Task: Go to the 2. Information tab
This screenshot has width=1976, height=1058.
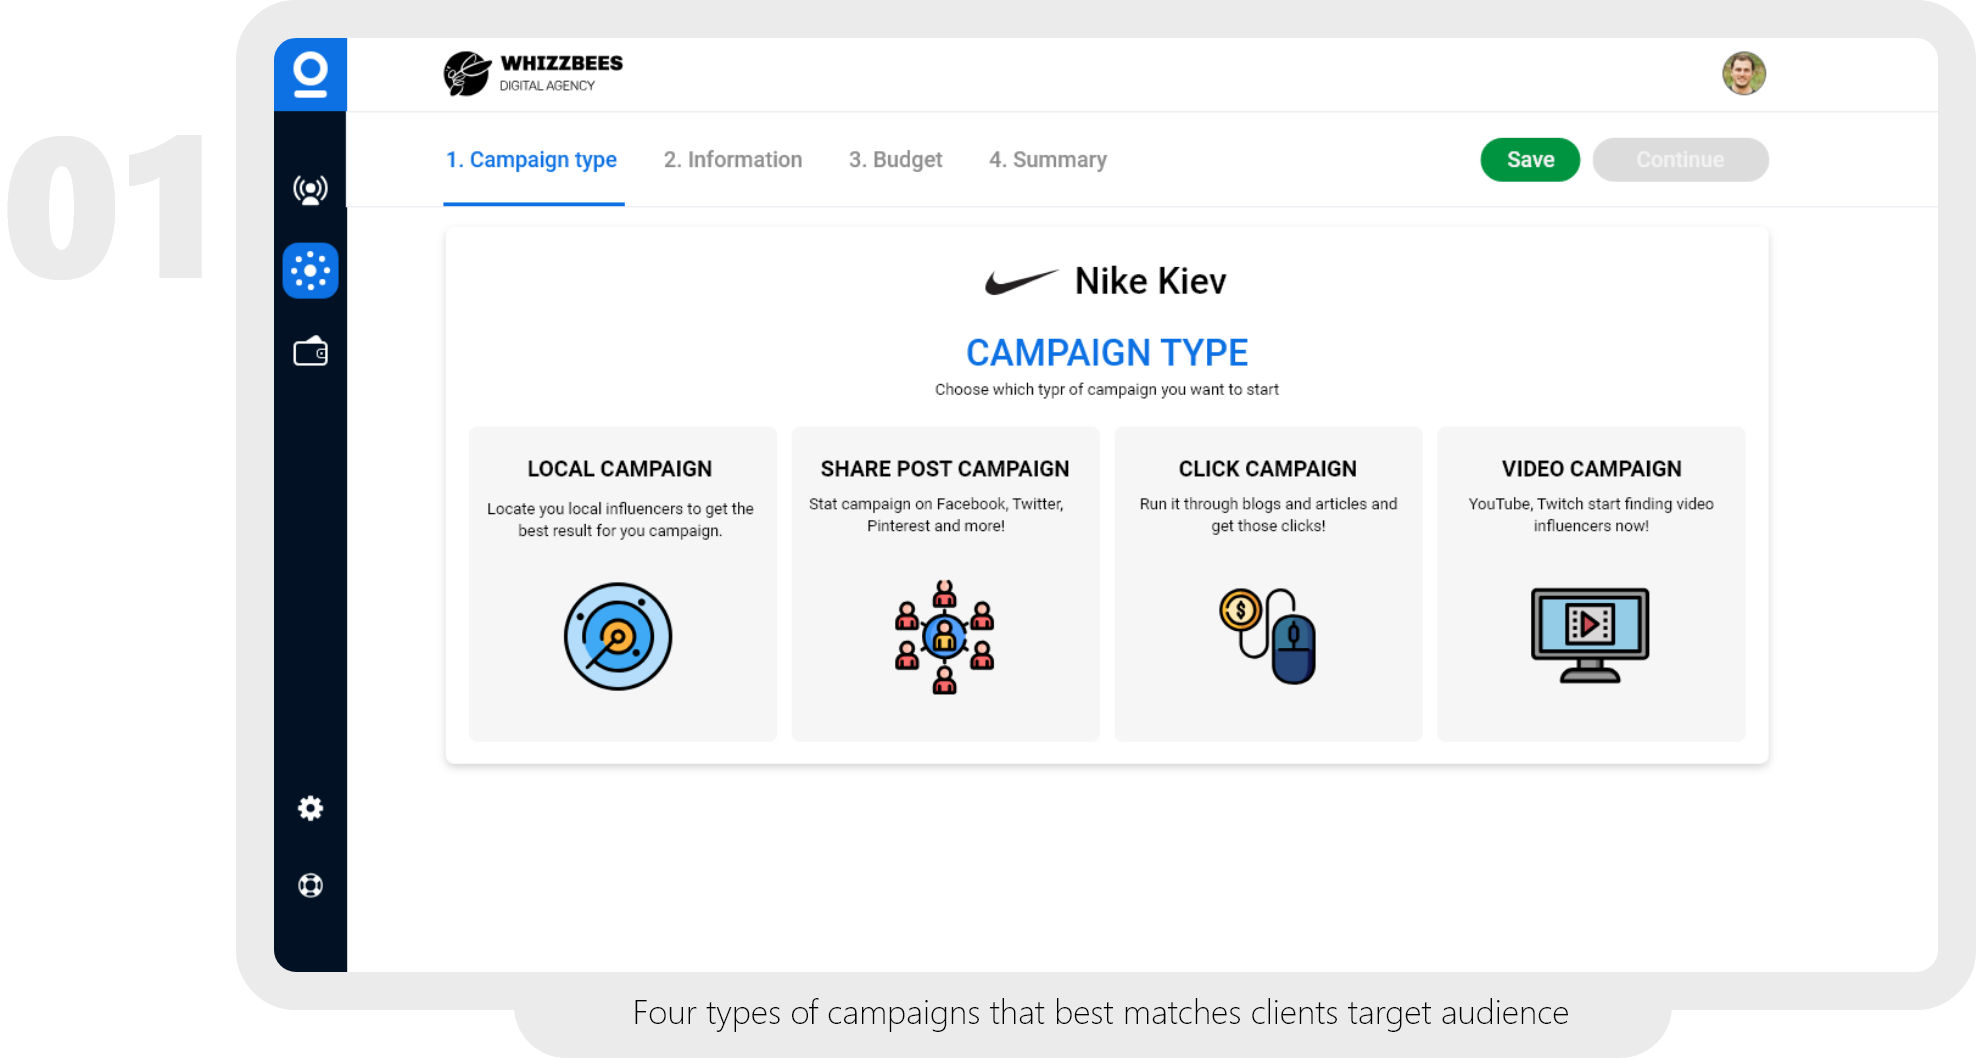Action: [x=733, y=160]
